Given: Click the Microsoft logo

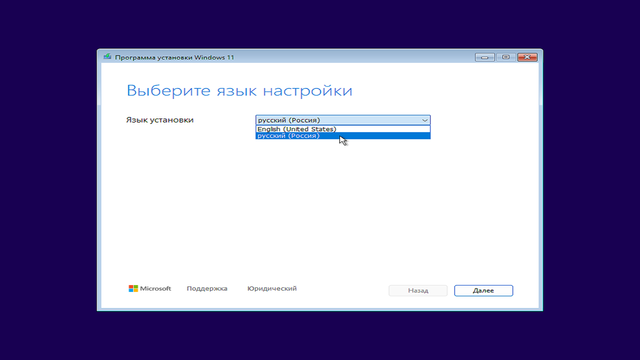Looking at the screenshot, I should coord(150,289).
